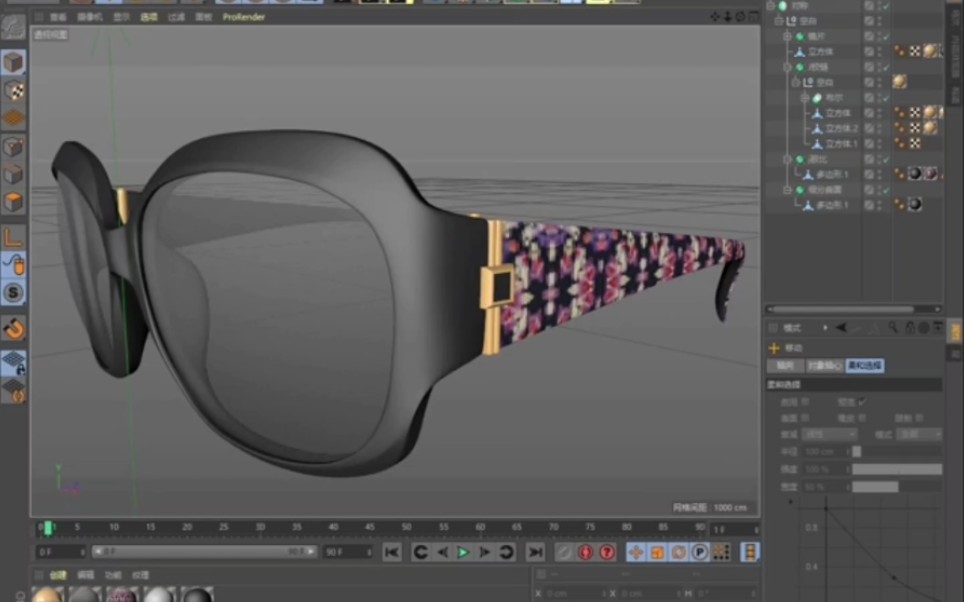Click the timeline playhead at frame 0
Screen dimensions: 964x602
47,526
